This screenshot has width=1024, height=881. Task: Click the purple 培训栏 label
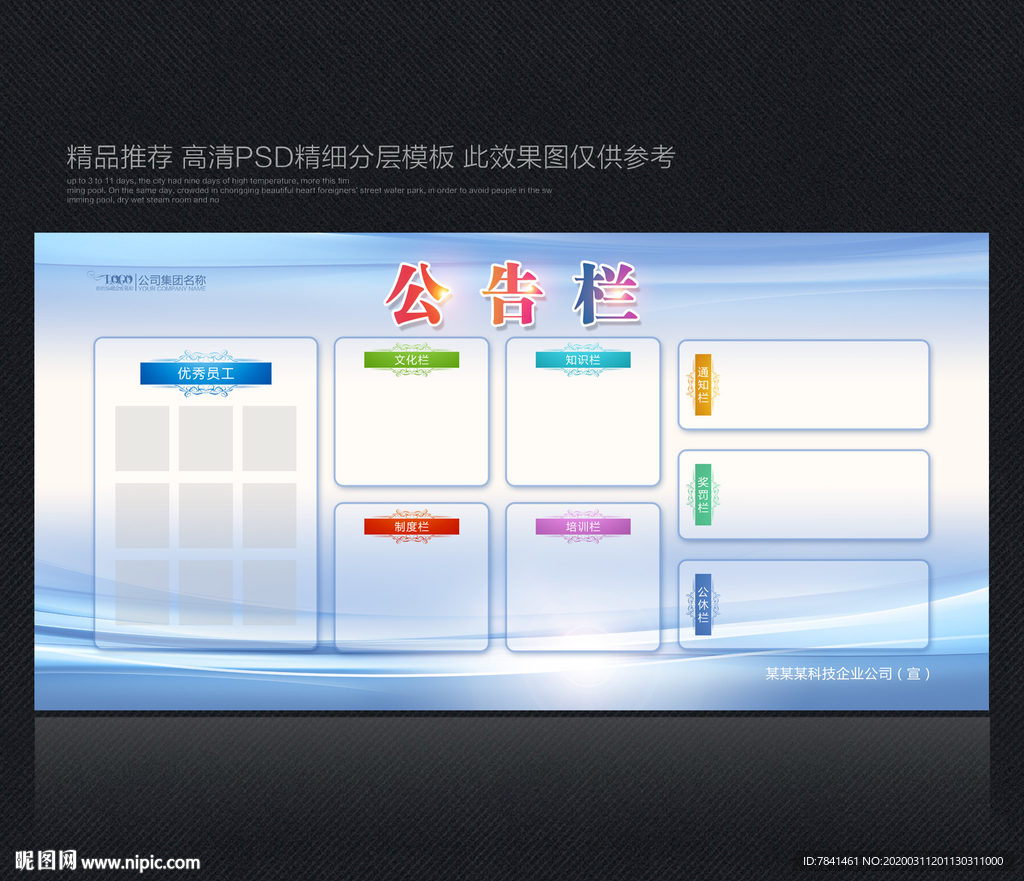pyautogui.click(x=583, y=526)
